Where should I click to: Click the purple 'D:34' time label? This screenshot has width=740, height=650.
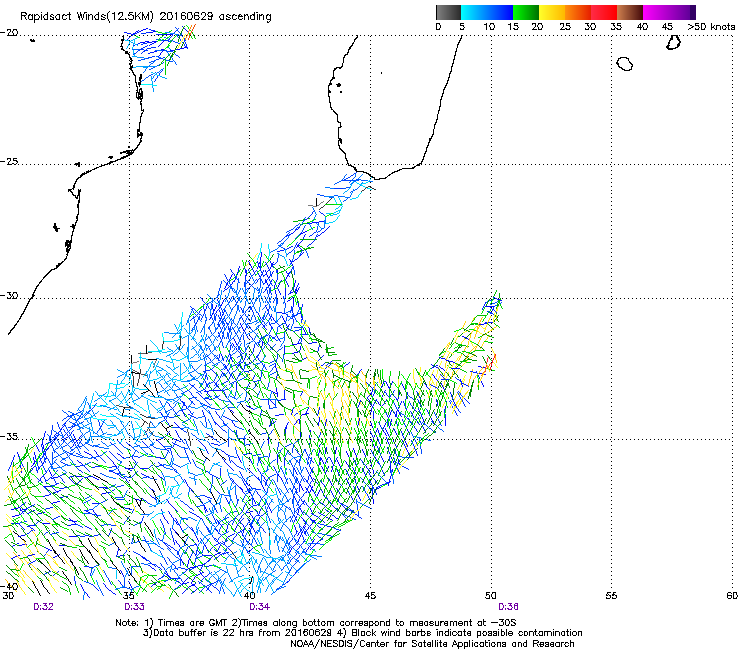(260, 607)
